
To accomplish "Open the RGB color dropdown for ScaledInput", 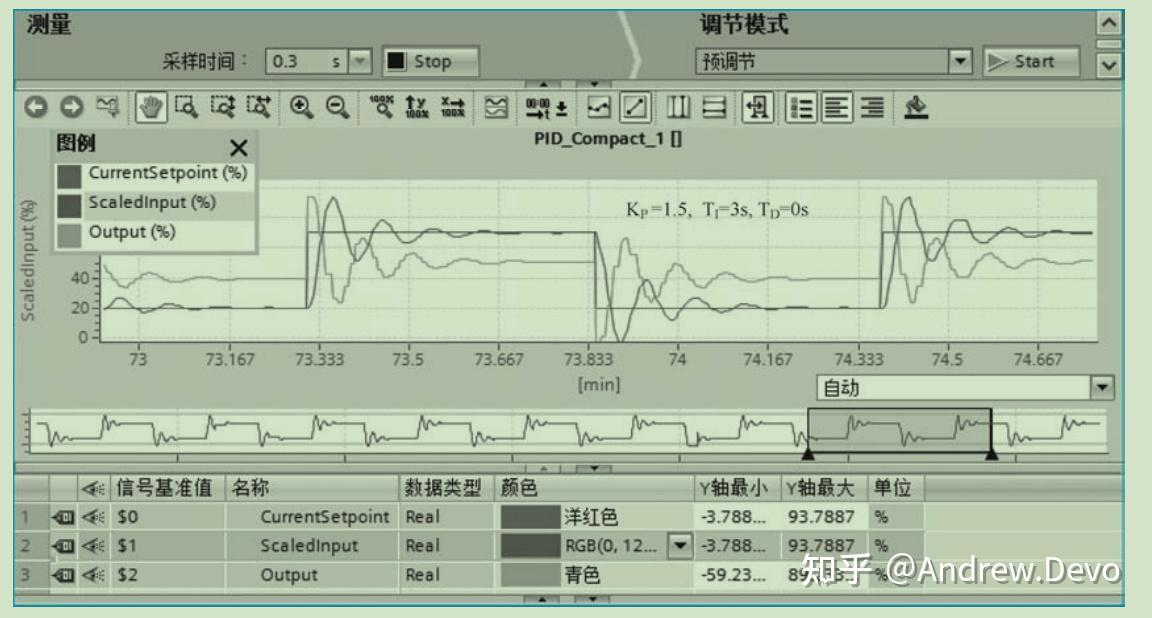I will click(680, 545).
